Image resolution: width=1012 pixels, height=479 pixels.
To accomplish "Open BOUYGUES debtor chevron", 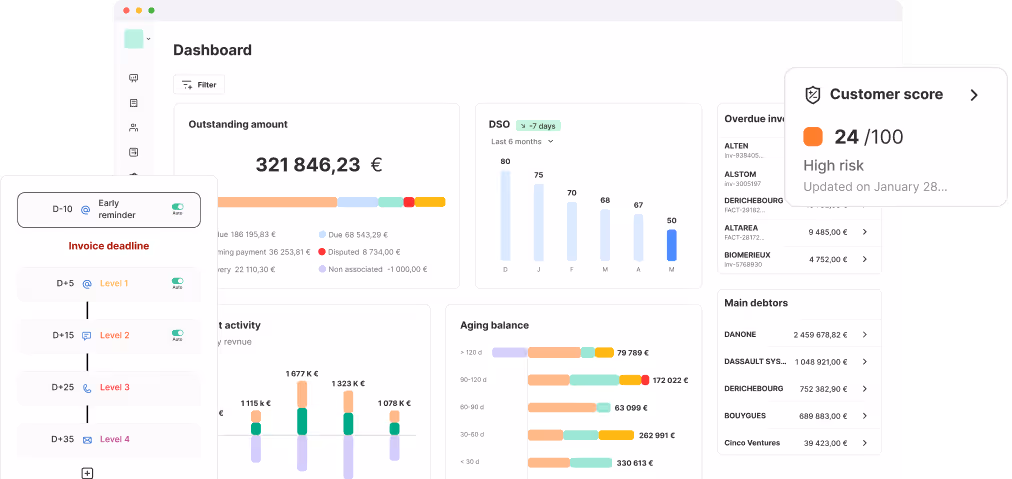I will [865, 416].
